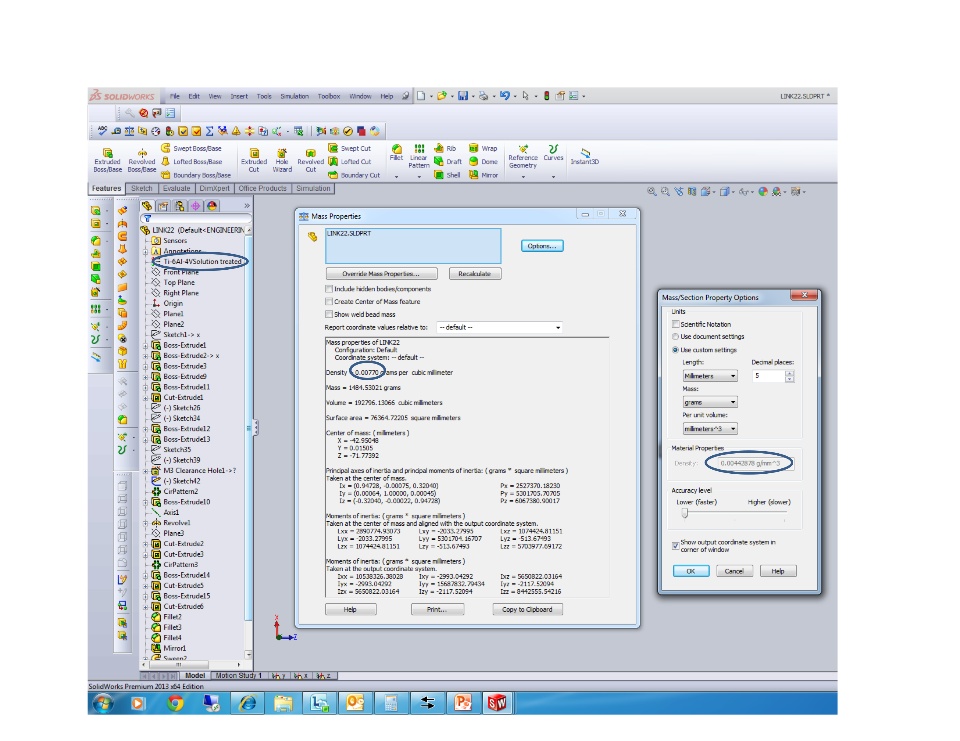Check Create Center of Mass feature

click(x=329, y=302)
